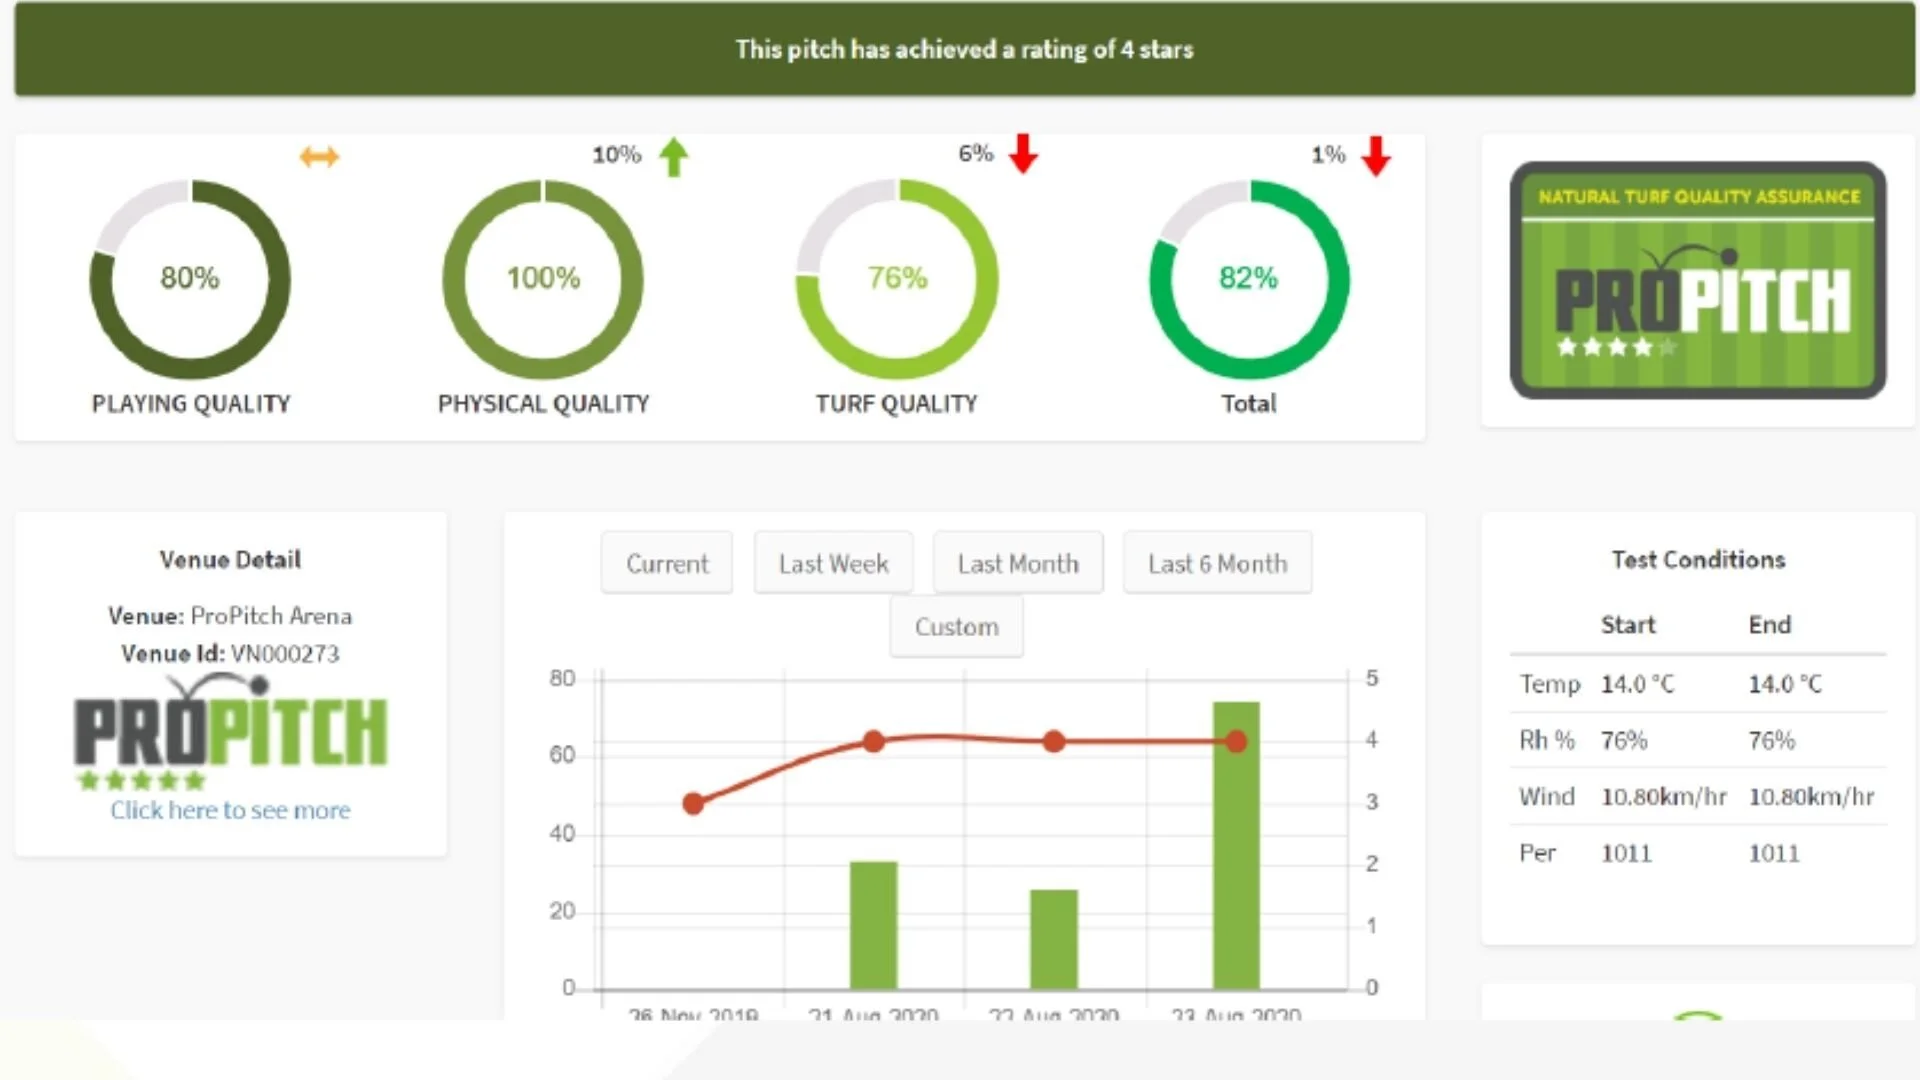Click the red down arrow beside 6%
The image size is (1920, 1080).
click(1023, 154)
